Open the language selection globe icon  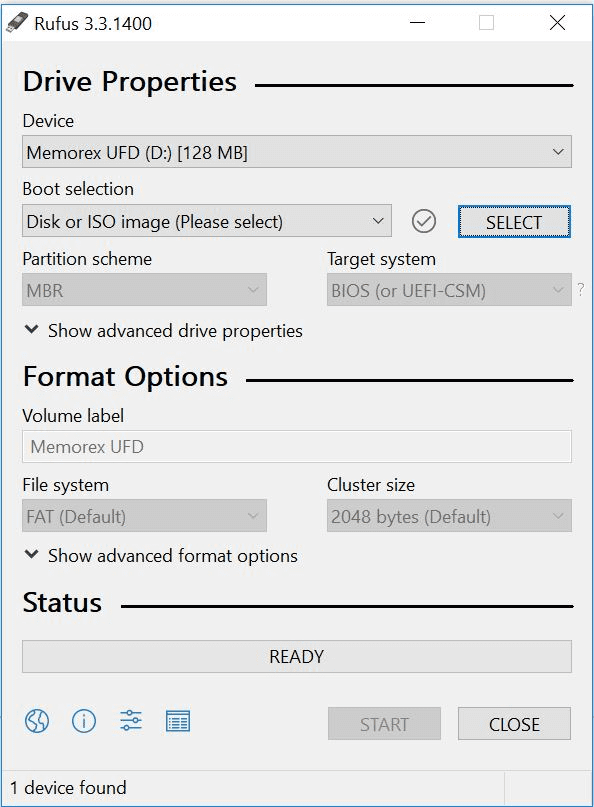pyautogui.click(x=37, y=720)
